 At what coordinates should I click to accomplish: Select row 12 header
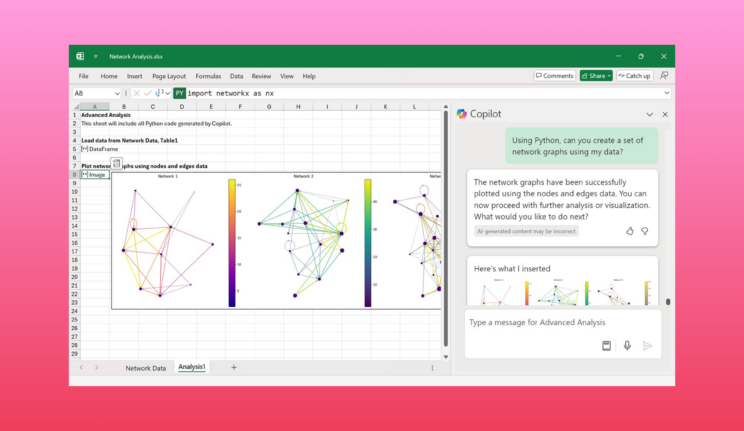click(x=74, y=209)
